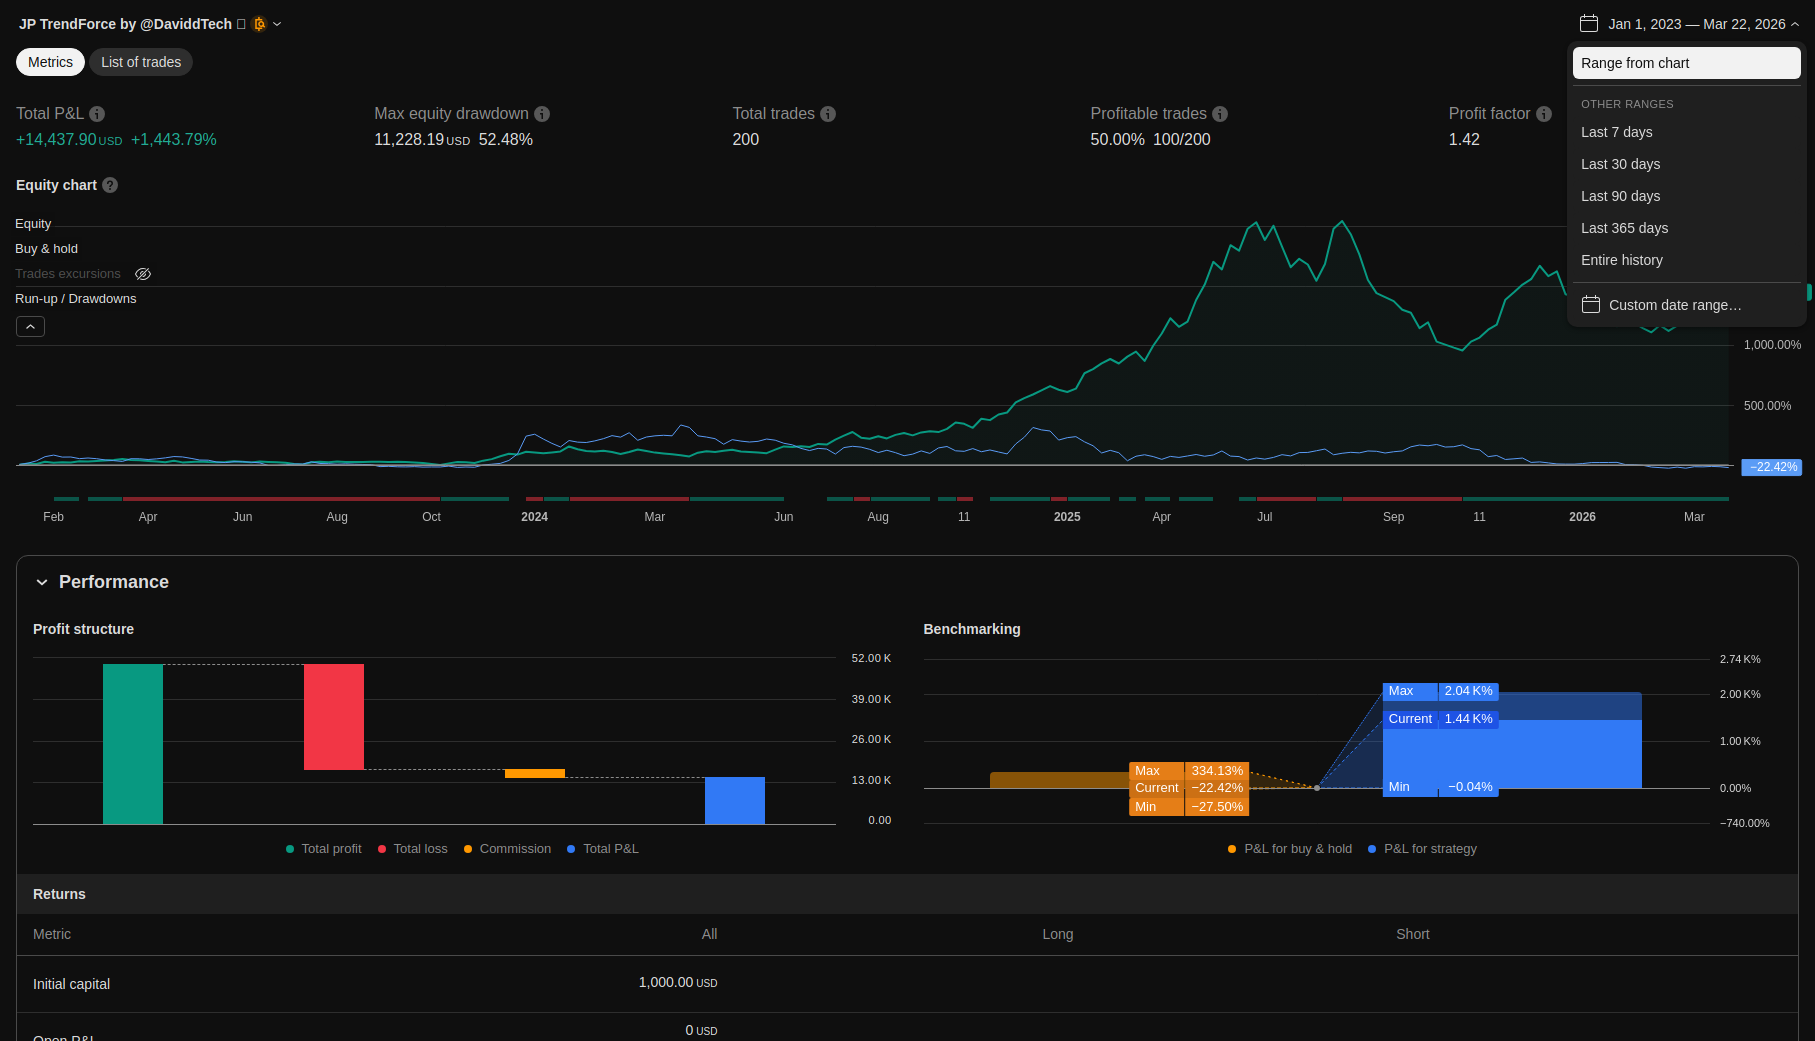The image size is (1815, 1041).
Task: Click the Profitable trades info icon
Action: pyautogui.click(x=1220, y=114)
